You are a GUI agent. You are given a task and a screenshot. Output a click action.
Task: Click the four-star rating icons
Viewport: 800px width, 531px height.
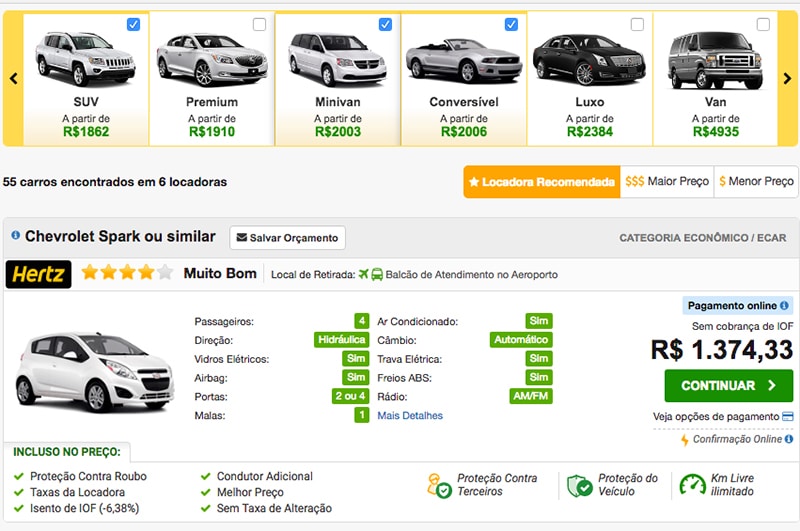[x=127, y=273]
